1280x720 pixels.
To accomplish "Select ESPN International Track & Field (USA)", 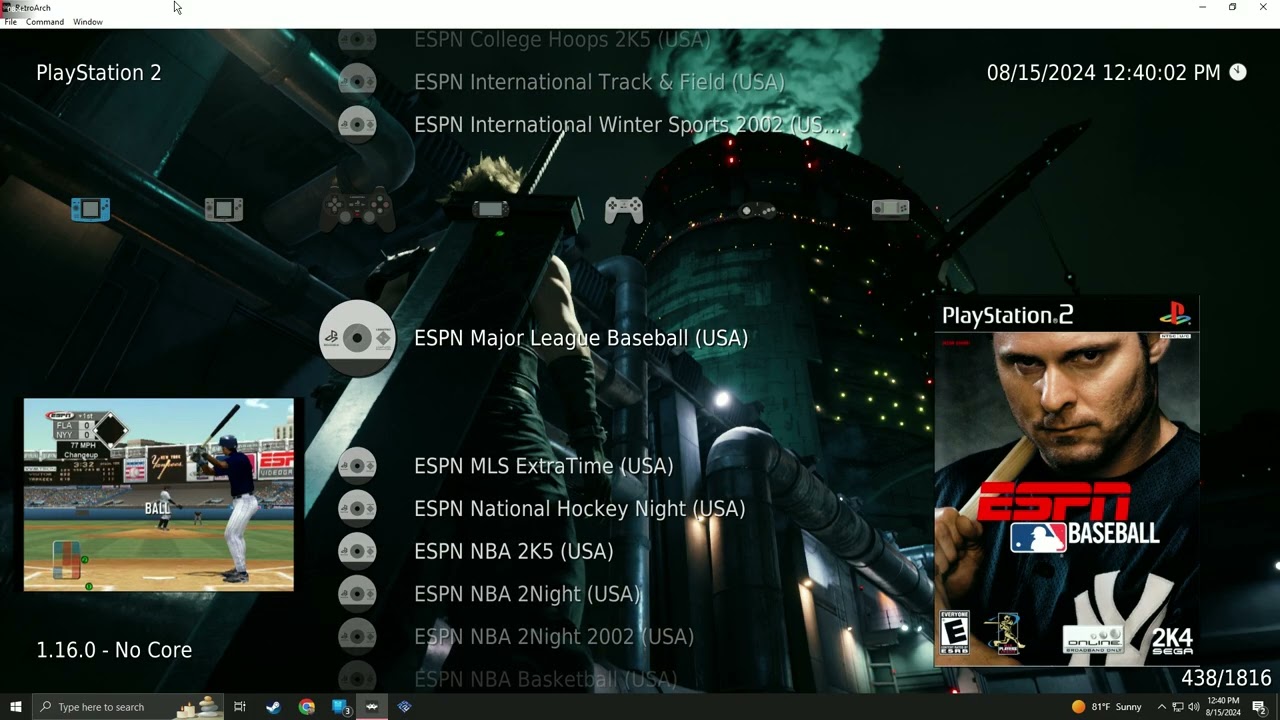I will 599,82.
